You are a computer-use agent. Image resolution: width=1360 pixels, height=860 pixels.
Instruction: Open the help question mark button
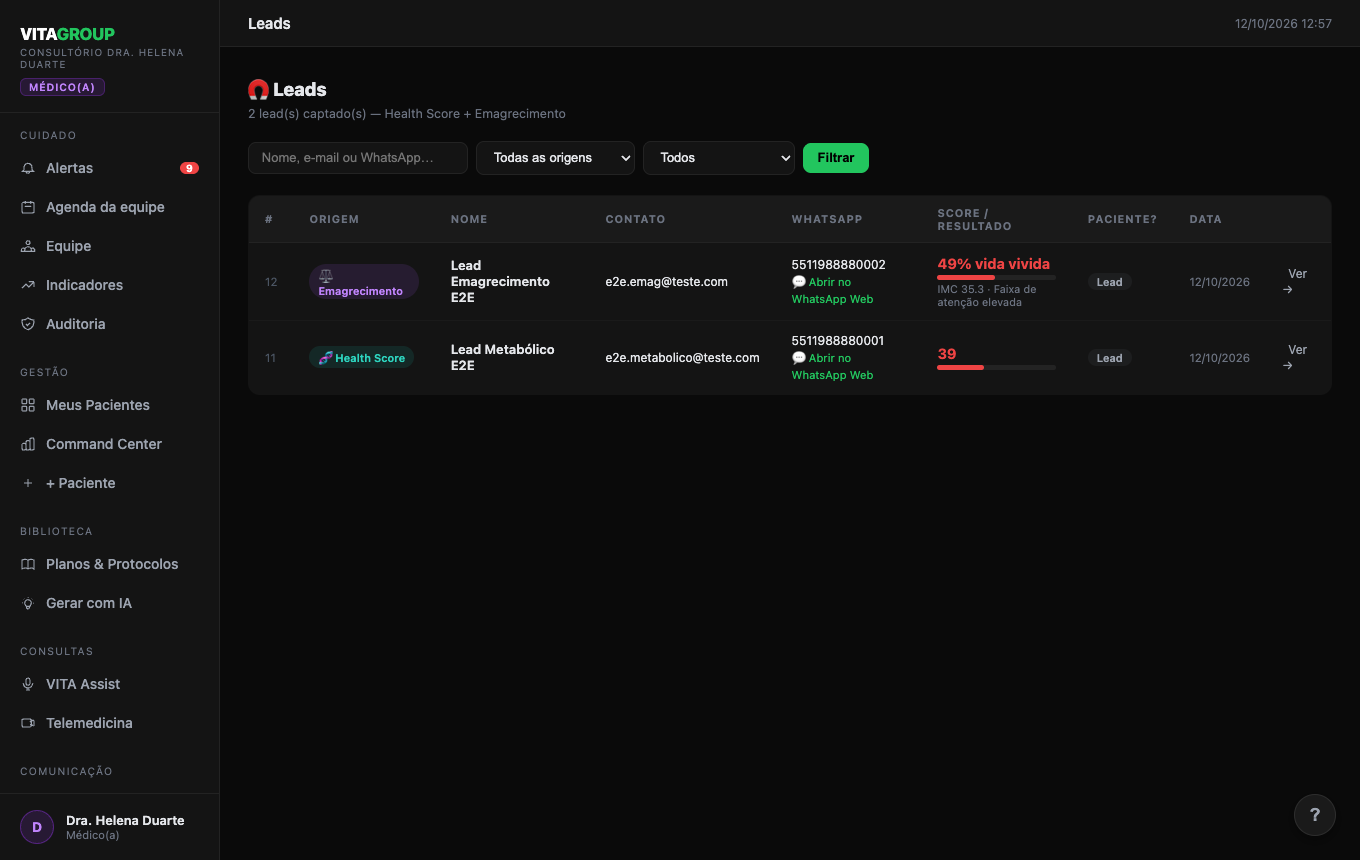1315,815
